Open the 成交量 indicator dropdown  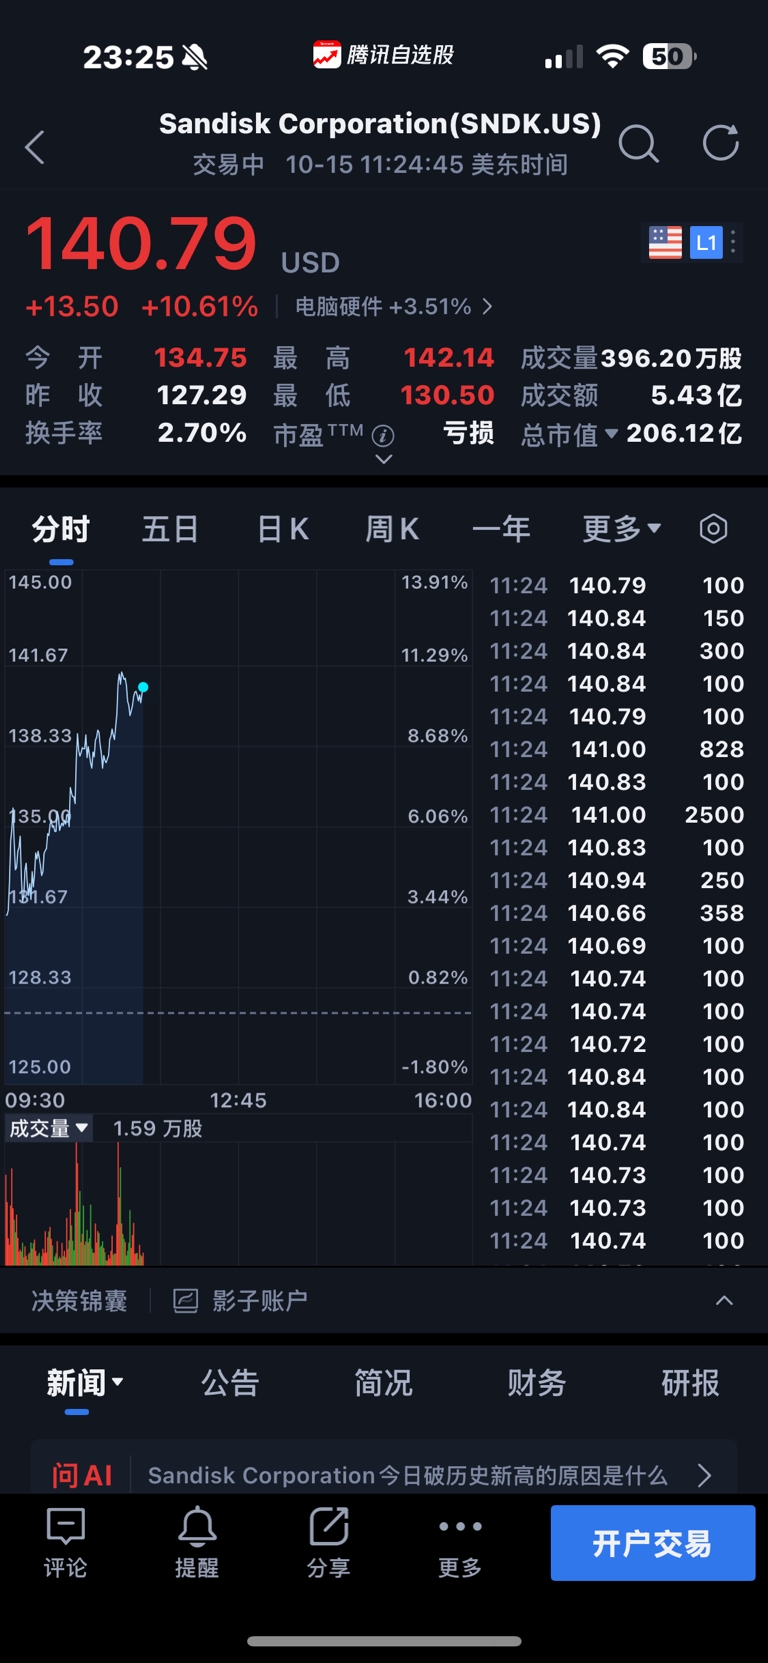tap(49, 1128)
